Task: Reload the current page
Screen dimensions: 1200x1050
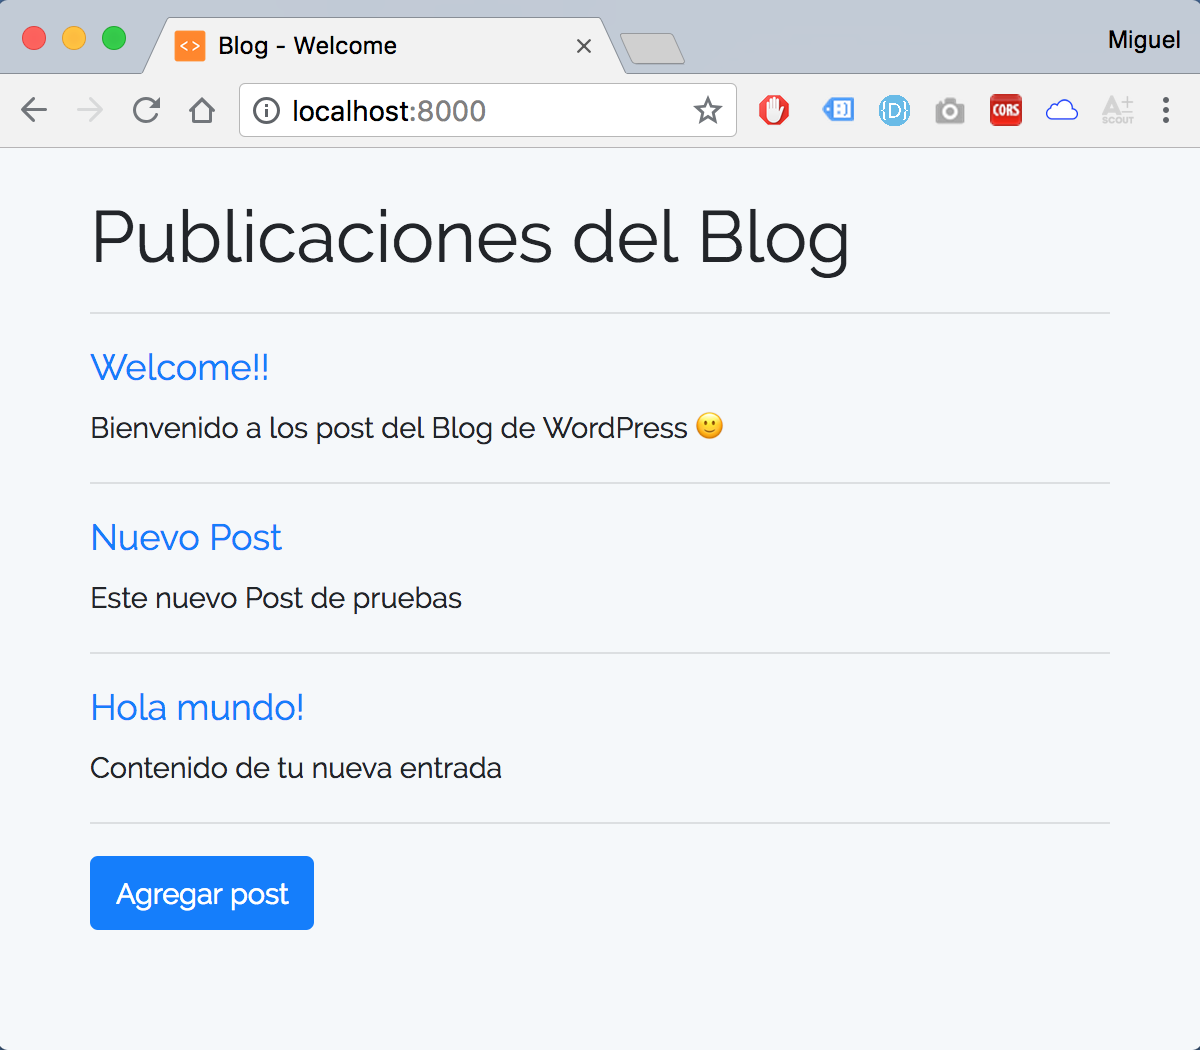Action: [146, 110]
